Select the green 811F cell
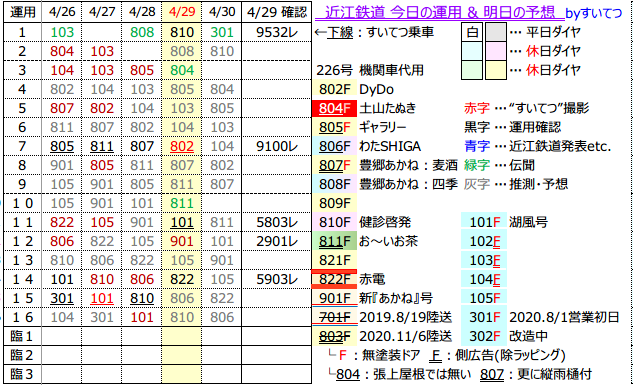The width and height of the screenshot is (633, 385). tap(334, 241)
